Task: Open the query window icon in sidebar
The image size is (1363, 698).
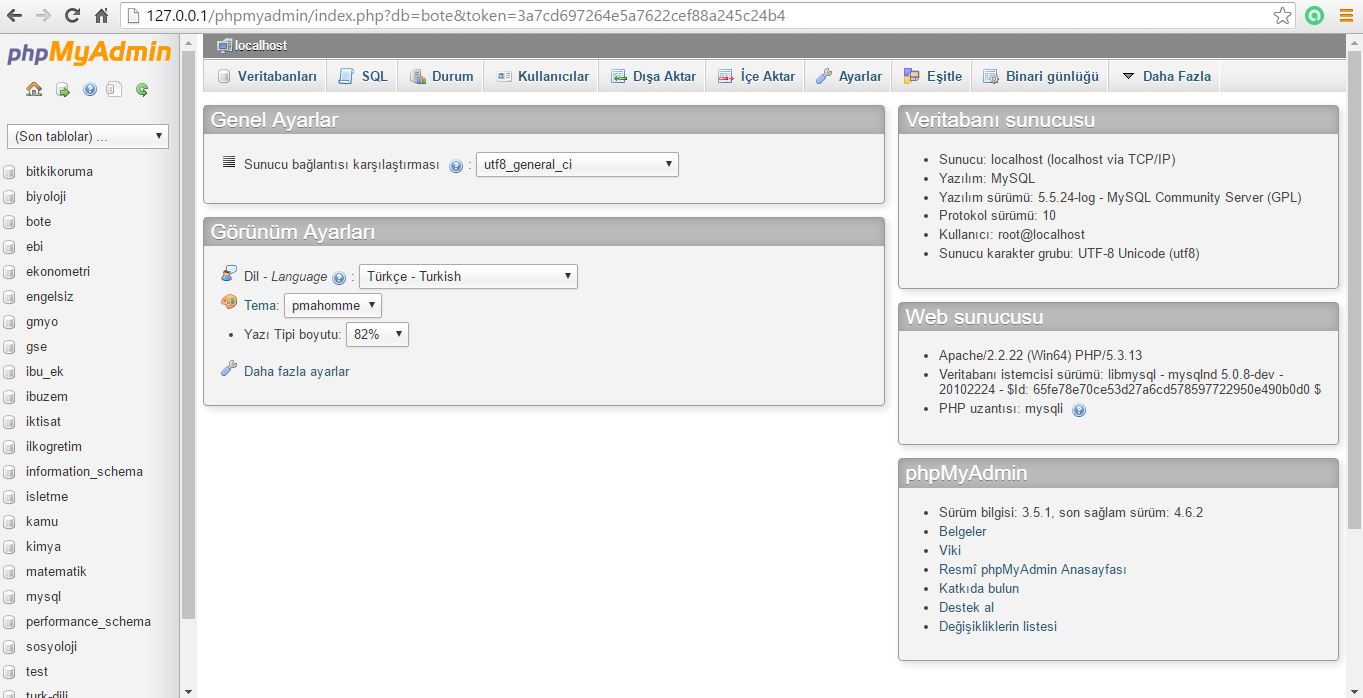Action: 62,89
